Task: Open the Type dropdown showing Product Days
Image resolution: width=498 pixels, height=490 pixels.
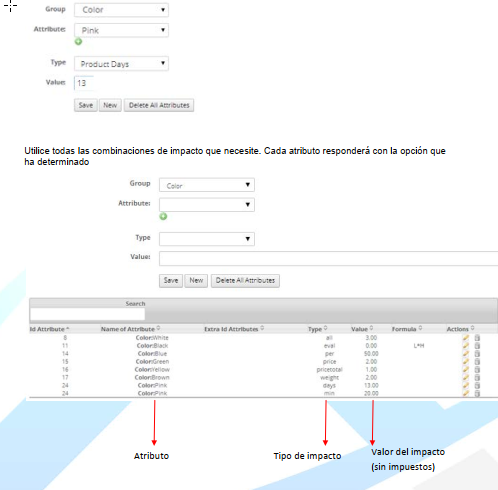Action: click(x=121, y=64)
